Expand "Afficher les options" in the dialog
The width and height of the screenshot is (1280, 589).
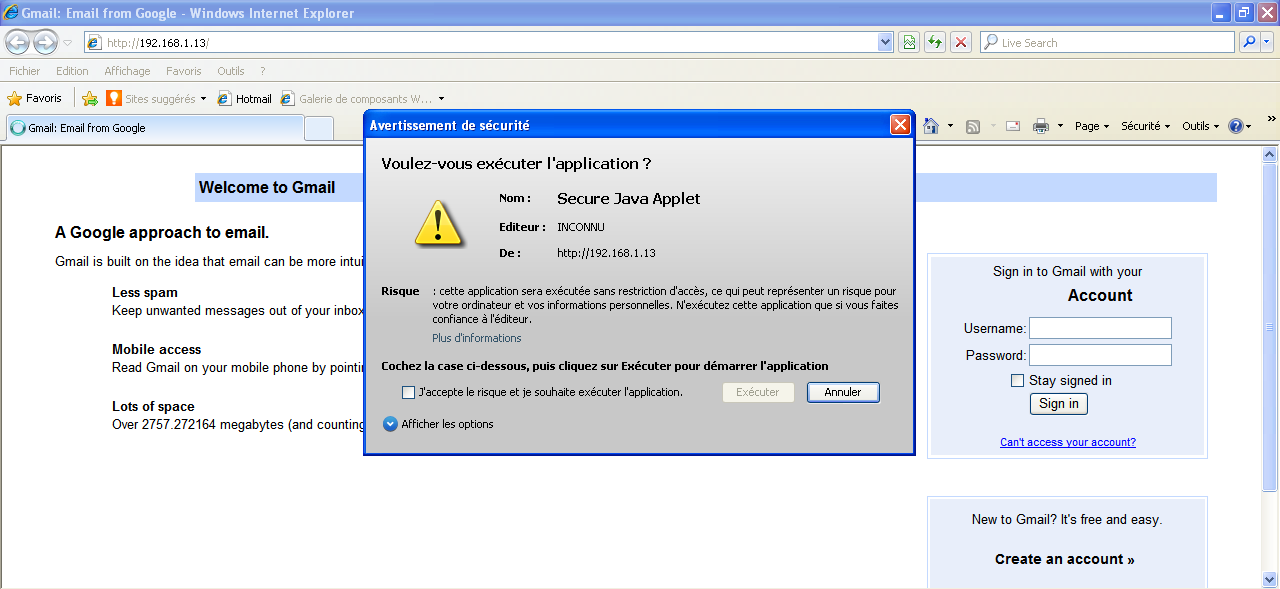[x=390, y=424]
